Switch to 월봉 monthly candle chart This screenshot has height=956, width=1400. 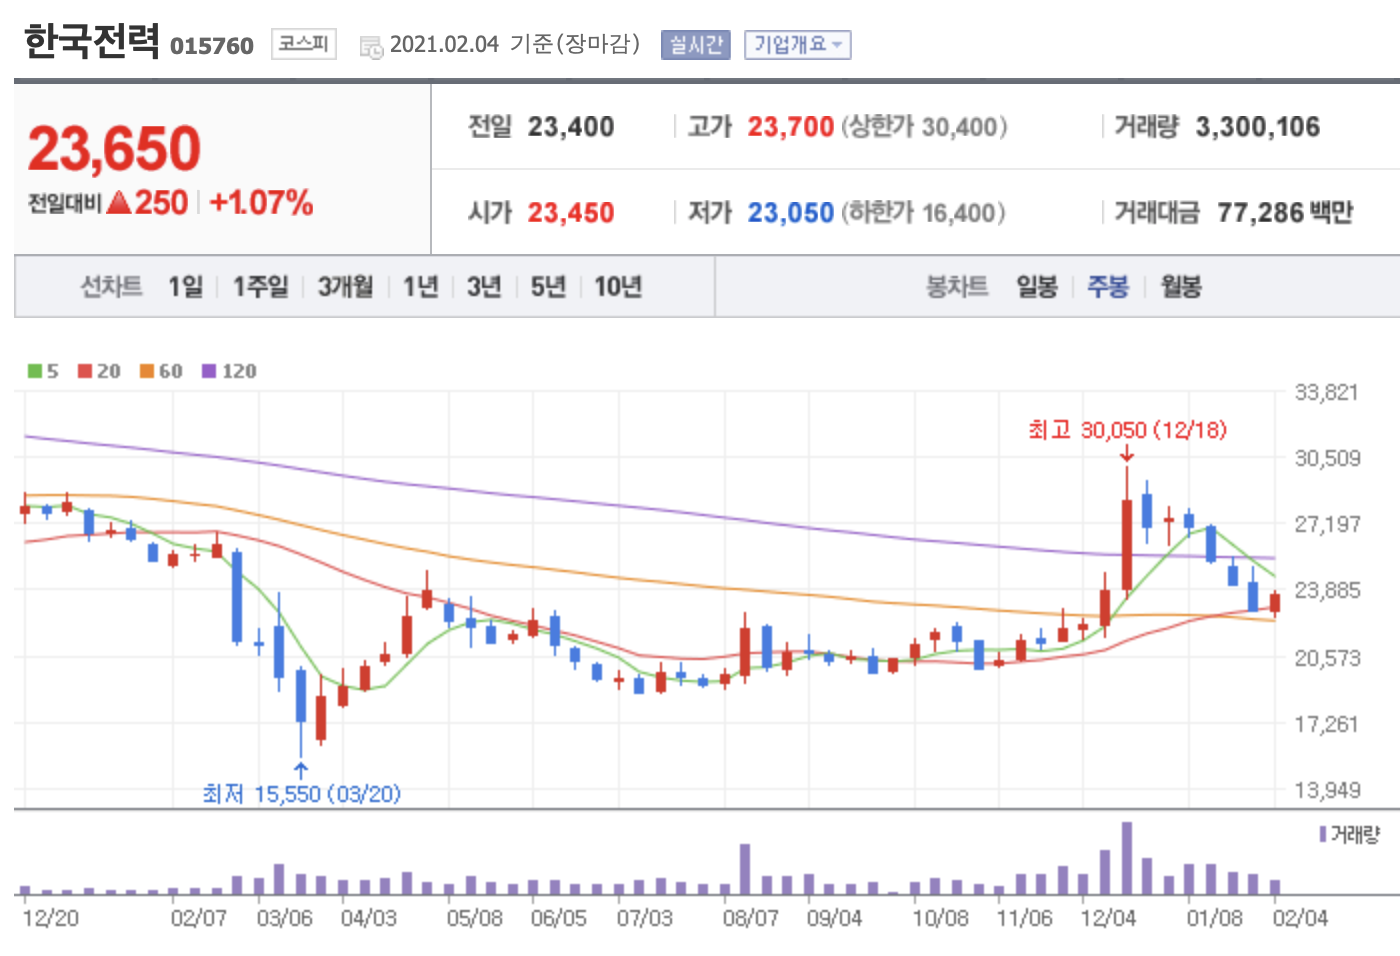pos(1181,287)
